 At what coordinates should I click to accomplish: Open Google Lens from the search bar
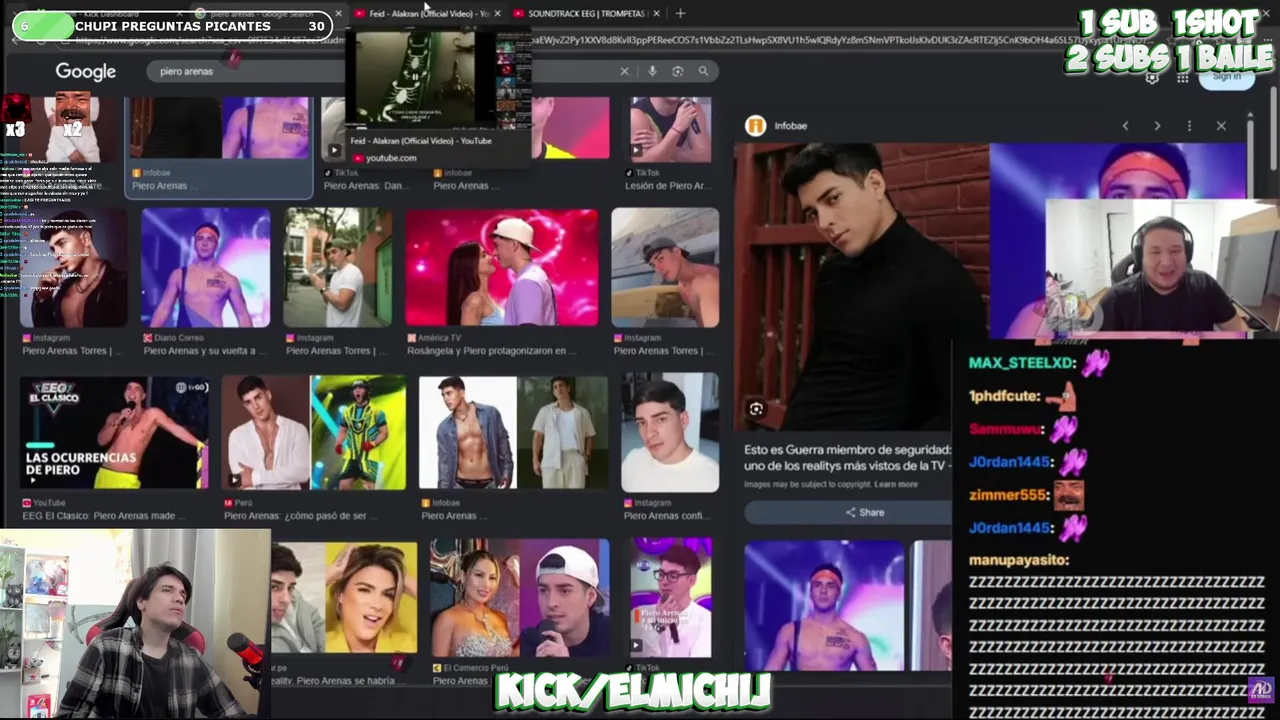coord(677,71)
